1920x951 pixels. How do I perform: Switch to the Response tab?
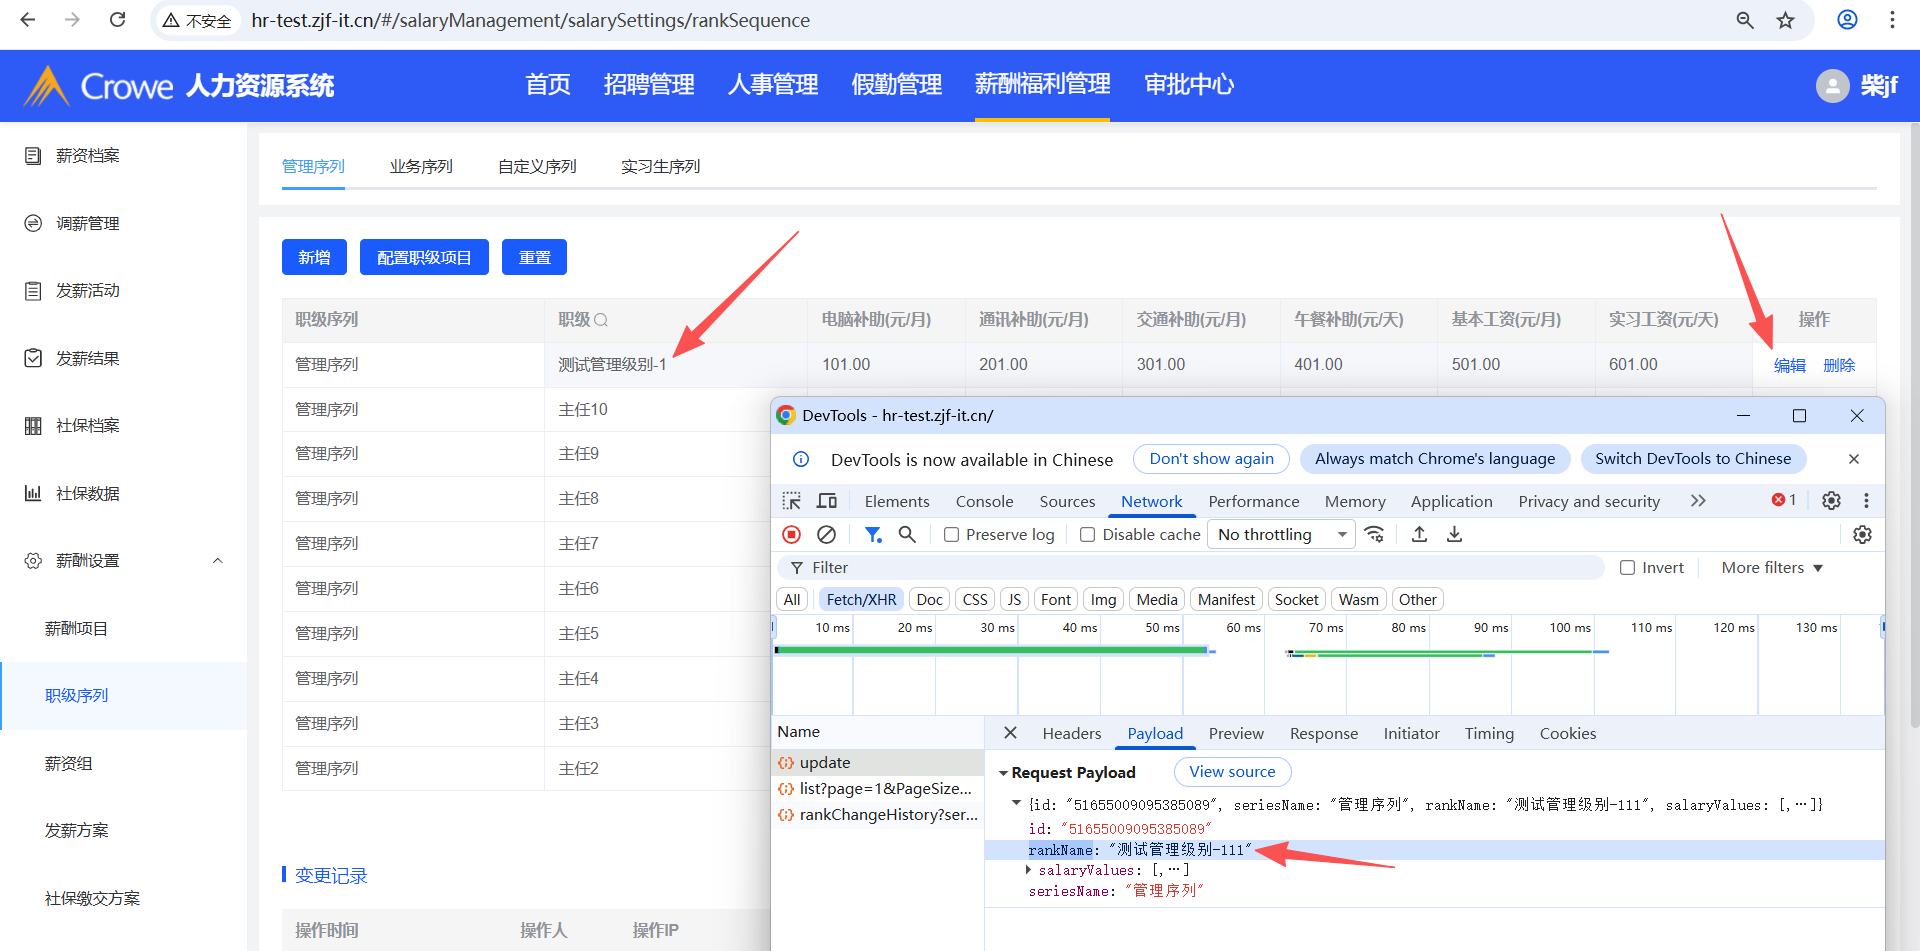pyautogui.click(x=1323, y=734)
